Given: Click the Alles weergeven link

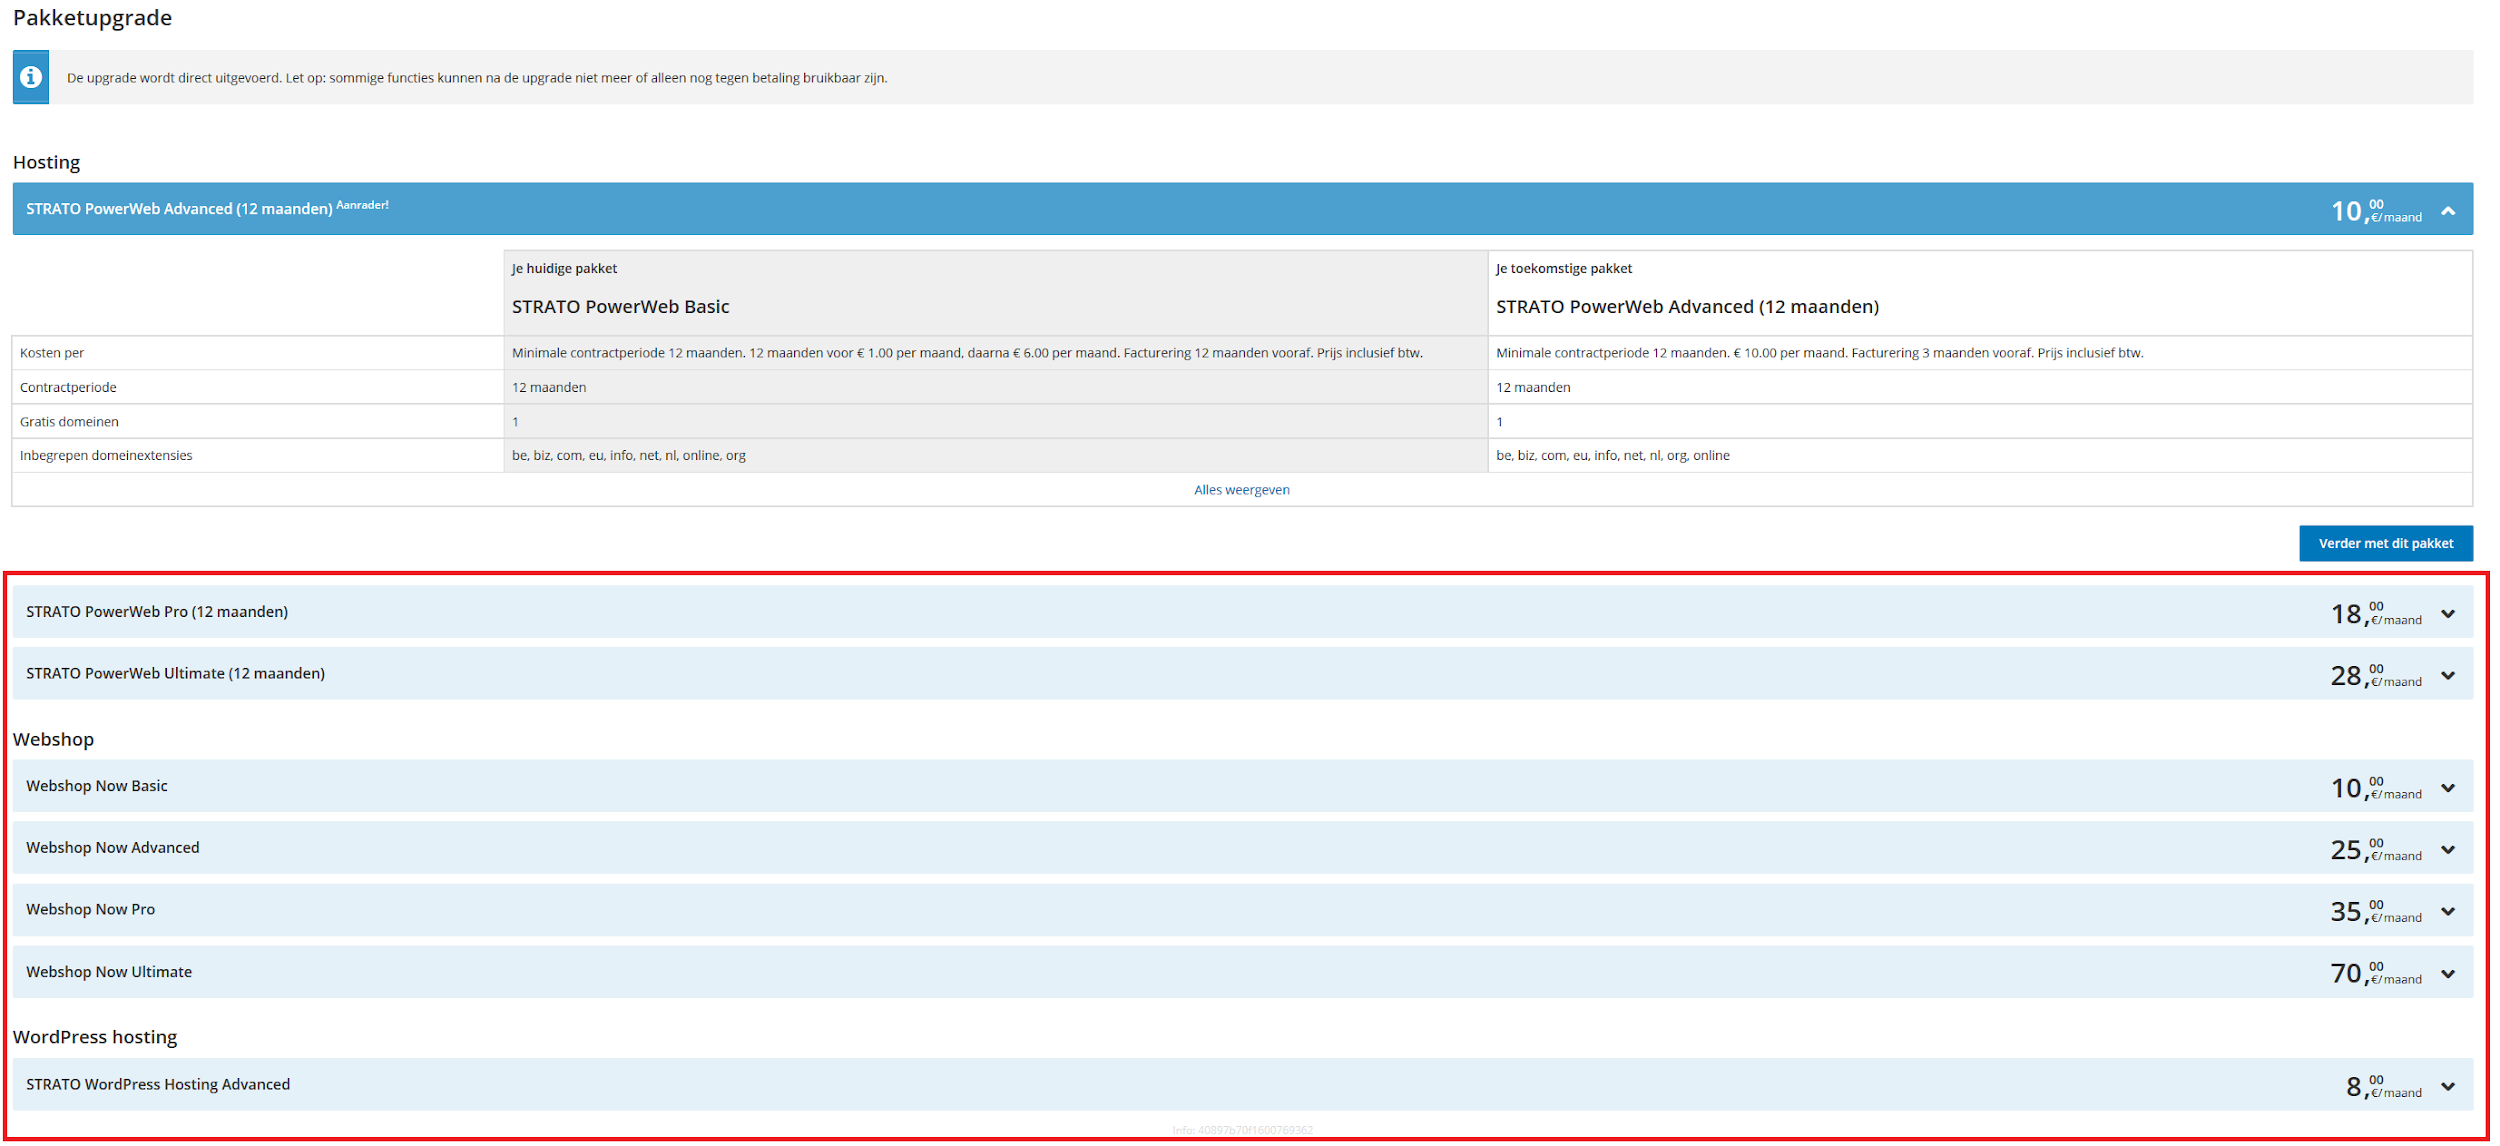Looking at the screenshot, I should point(1241,490).
